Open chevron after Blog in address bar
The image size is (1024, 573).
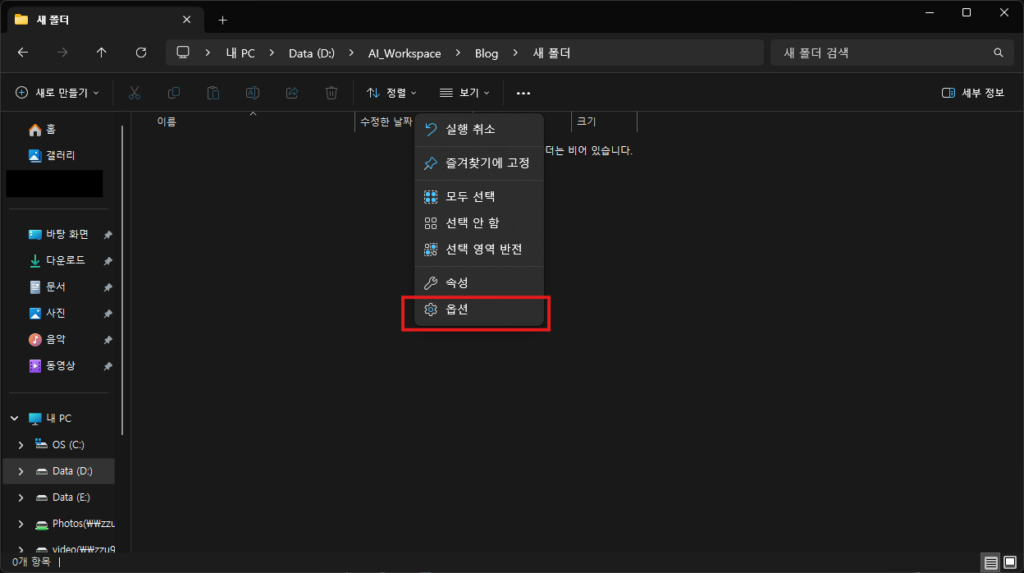tap(515, 52)
